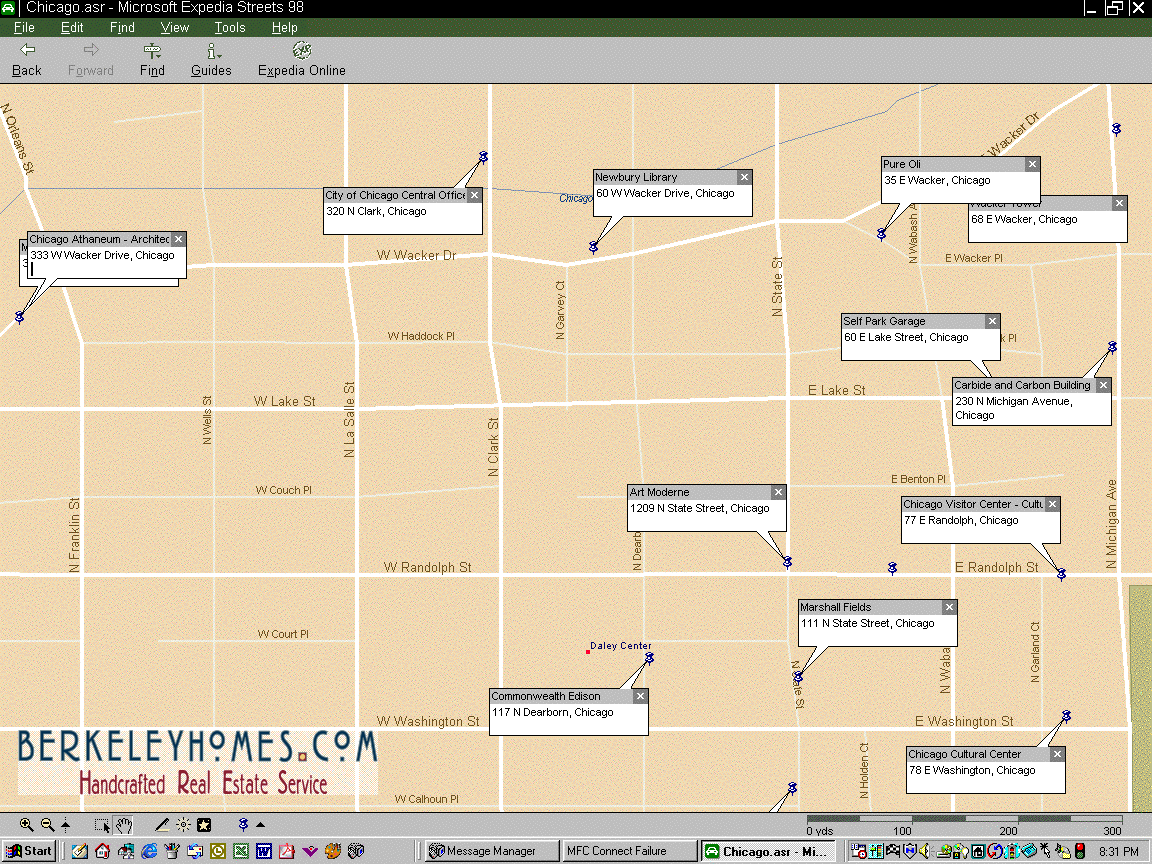The width and height of the screenshot is (1152, 864).
Task: Close the Marshall Fields pushpin note
Action: click(x=949, y=608)
